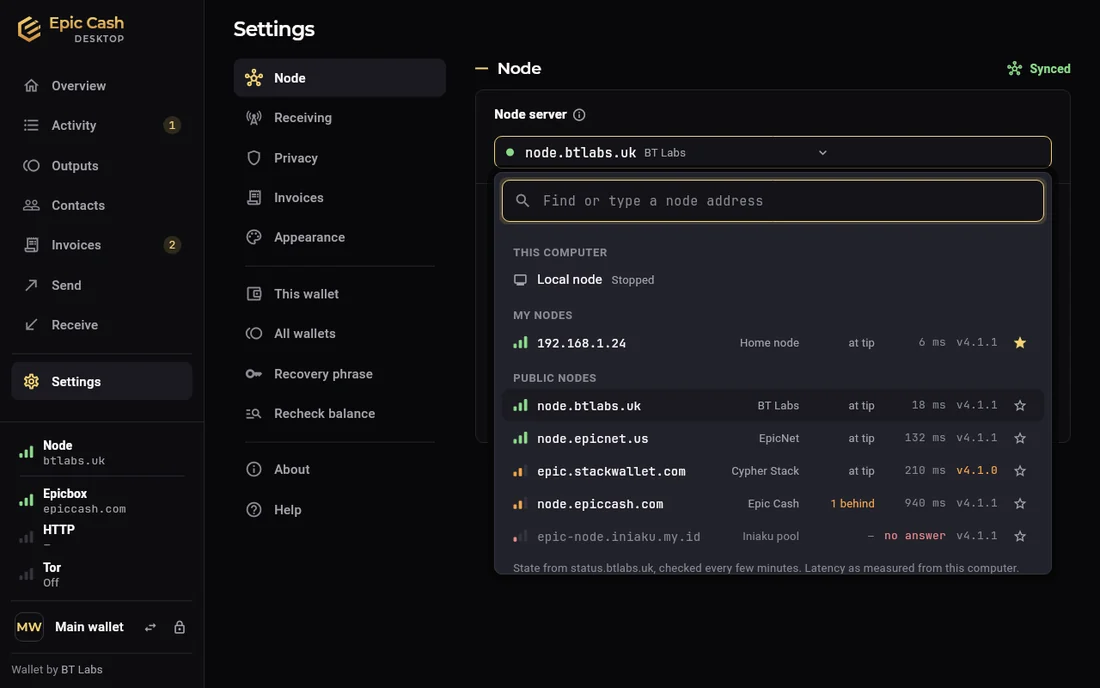
Task: Open the node.btlabs.uk server dropdown
Action: click(x=772, y=152)
